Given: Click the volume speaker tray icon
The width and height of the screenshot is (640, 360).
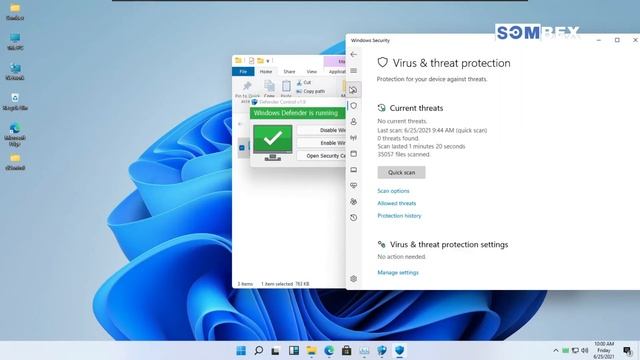Looking at the screenshot, I should [585, 350].
